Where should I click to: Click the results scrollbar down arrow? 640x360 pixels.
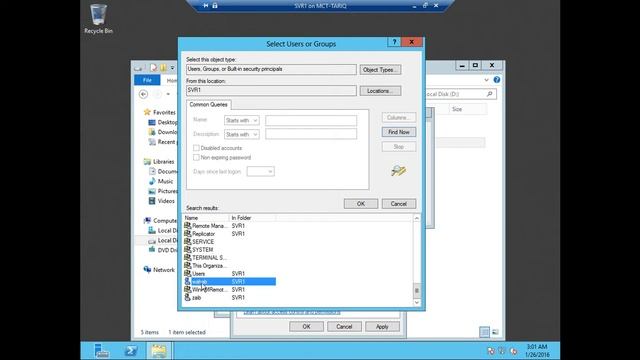pyautogui.click(x=416, y=302)
